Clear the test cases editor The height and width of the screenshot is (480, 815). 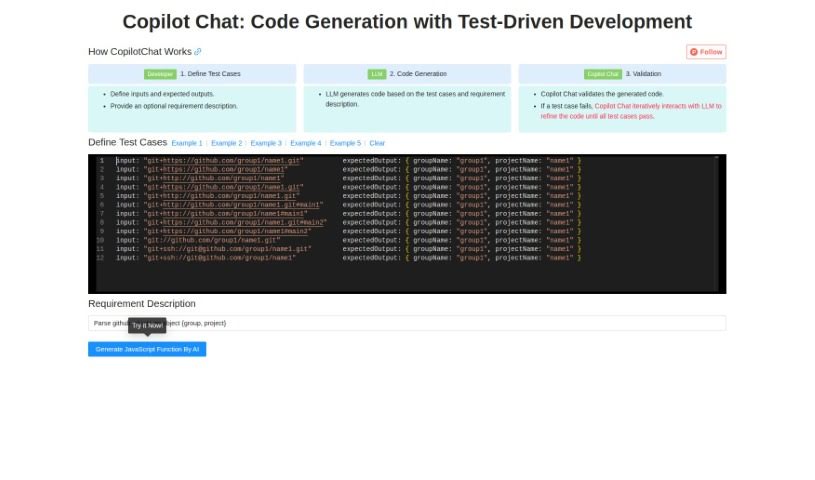point(377,143)
